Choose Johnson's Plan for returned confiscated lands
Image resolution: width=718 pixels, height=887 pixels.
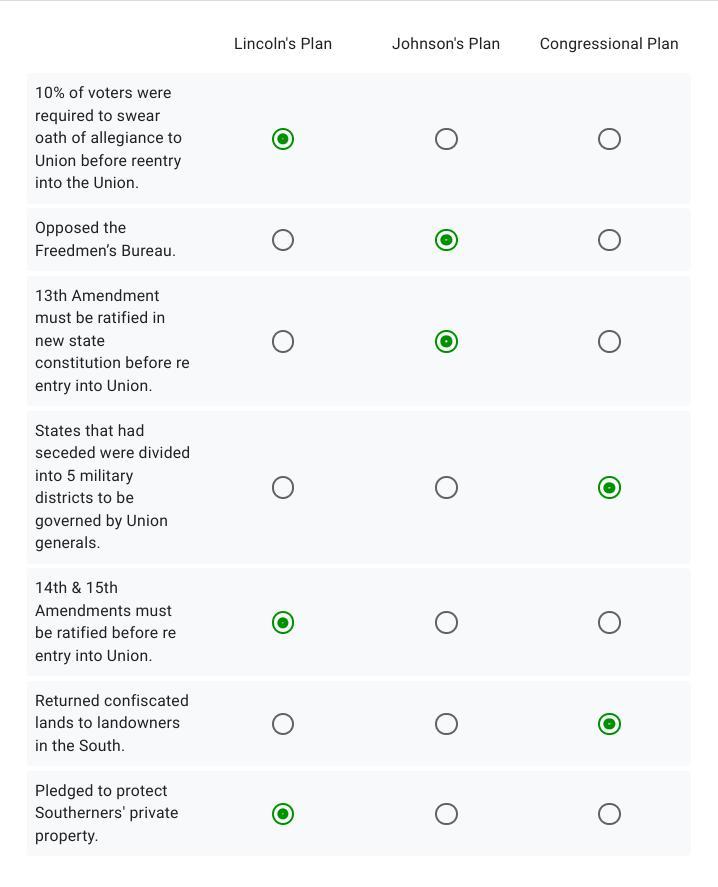tap(446, 724)
